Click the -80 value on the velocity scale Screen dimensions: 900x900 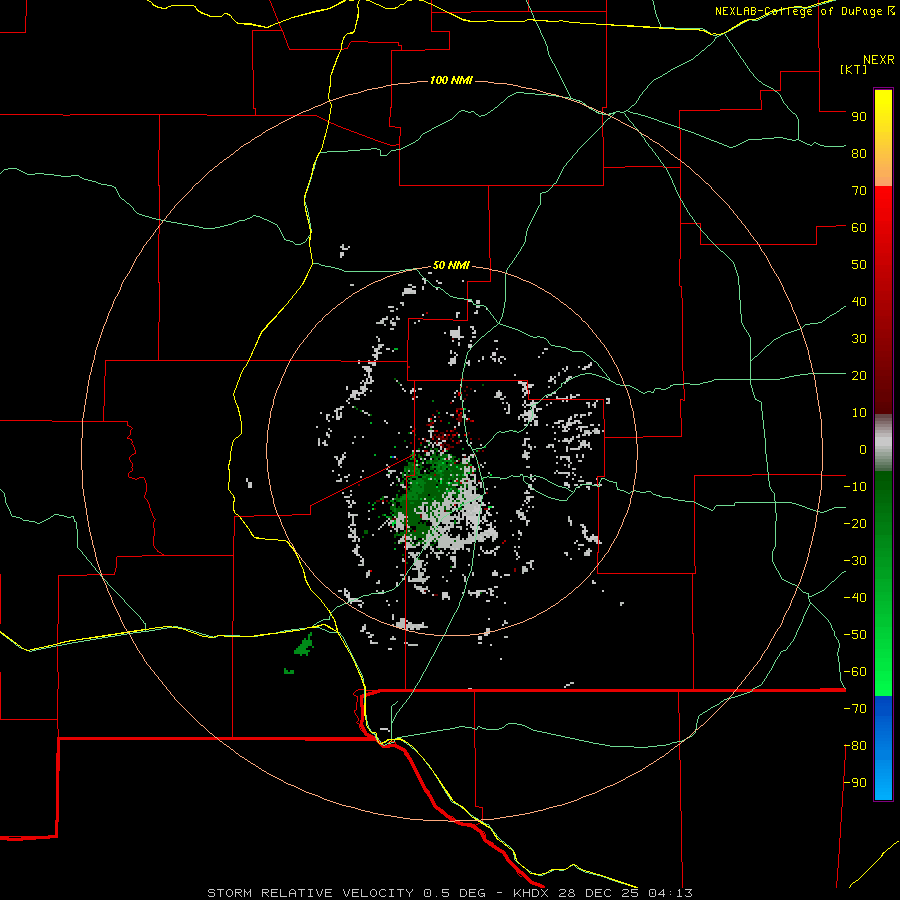click(x=855, y=746)
